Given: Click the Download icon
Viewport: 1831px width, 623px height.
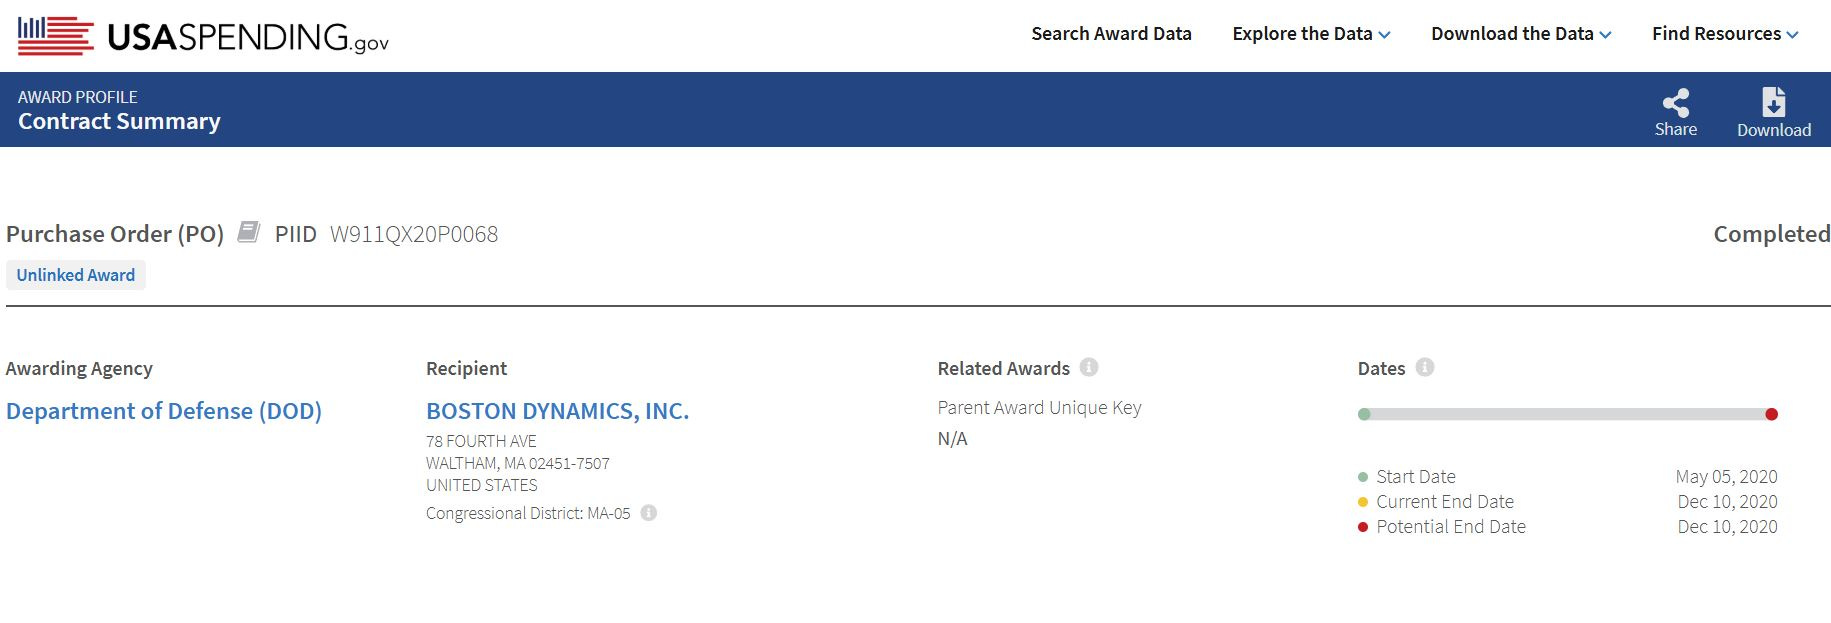Looking at the screenshot, I should coord(1774,102).
